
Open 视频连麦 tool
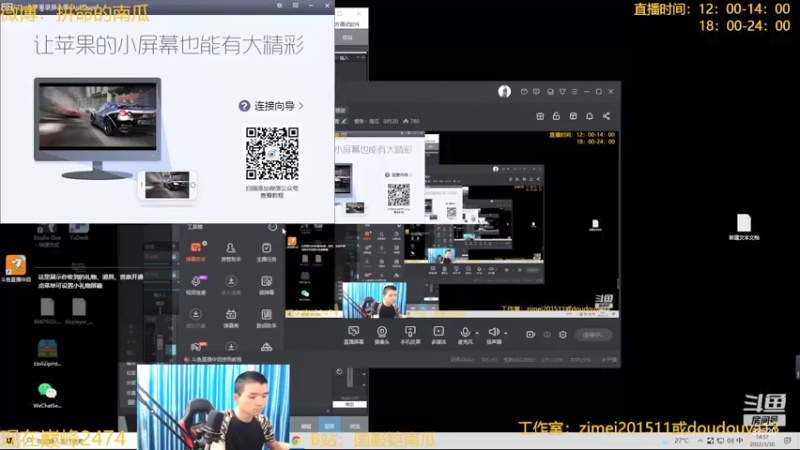196,286
